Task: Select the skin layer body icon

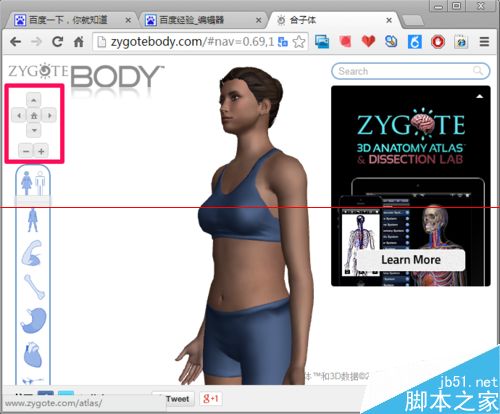Action: (33, 220)
